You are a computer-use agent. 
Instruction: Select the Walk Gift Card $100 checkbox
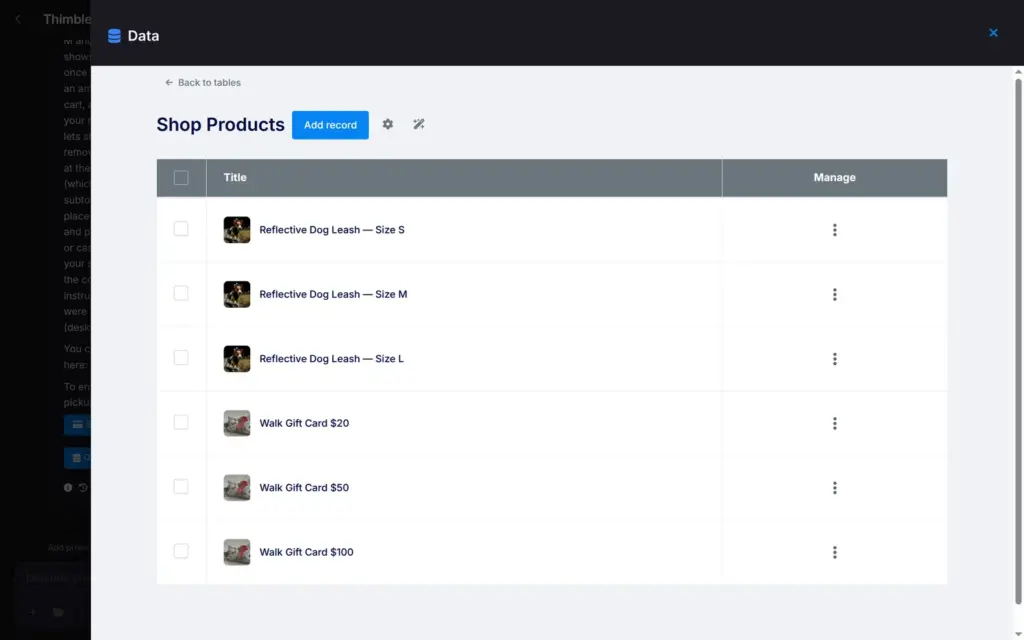tap(181, 551)
